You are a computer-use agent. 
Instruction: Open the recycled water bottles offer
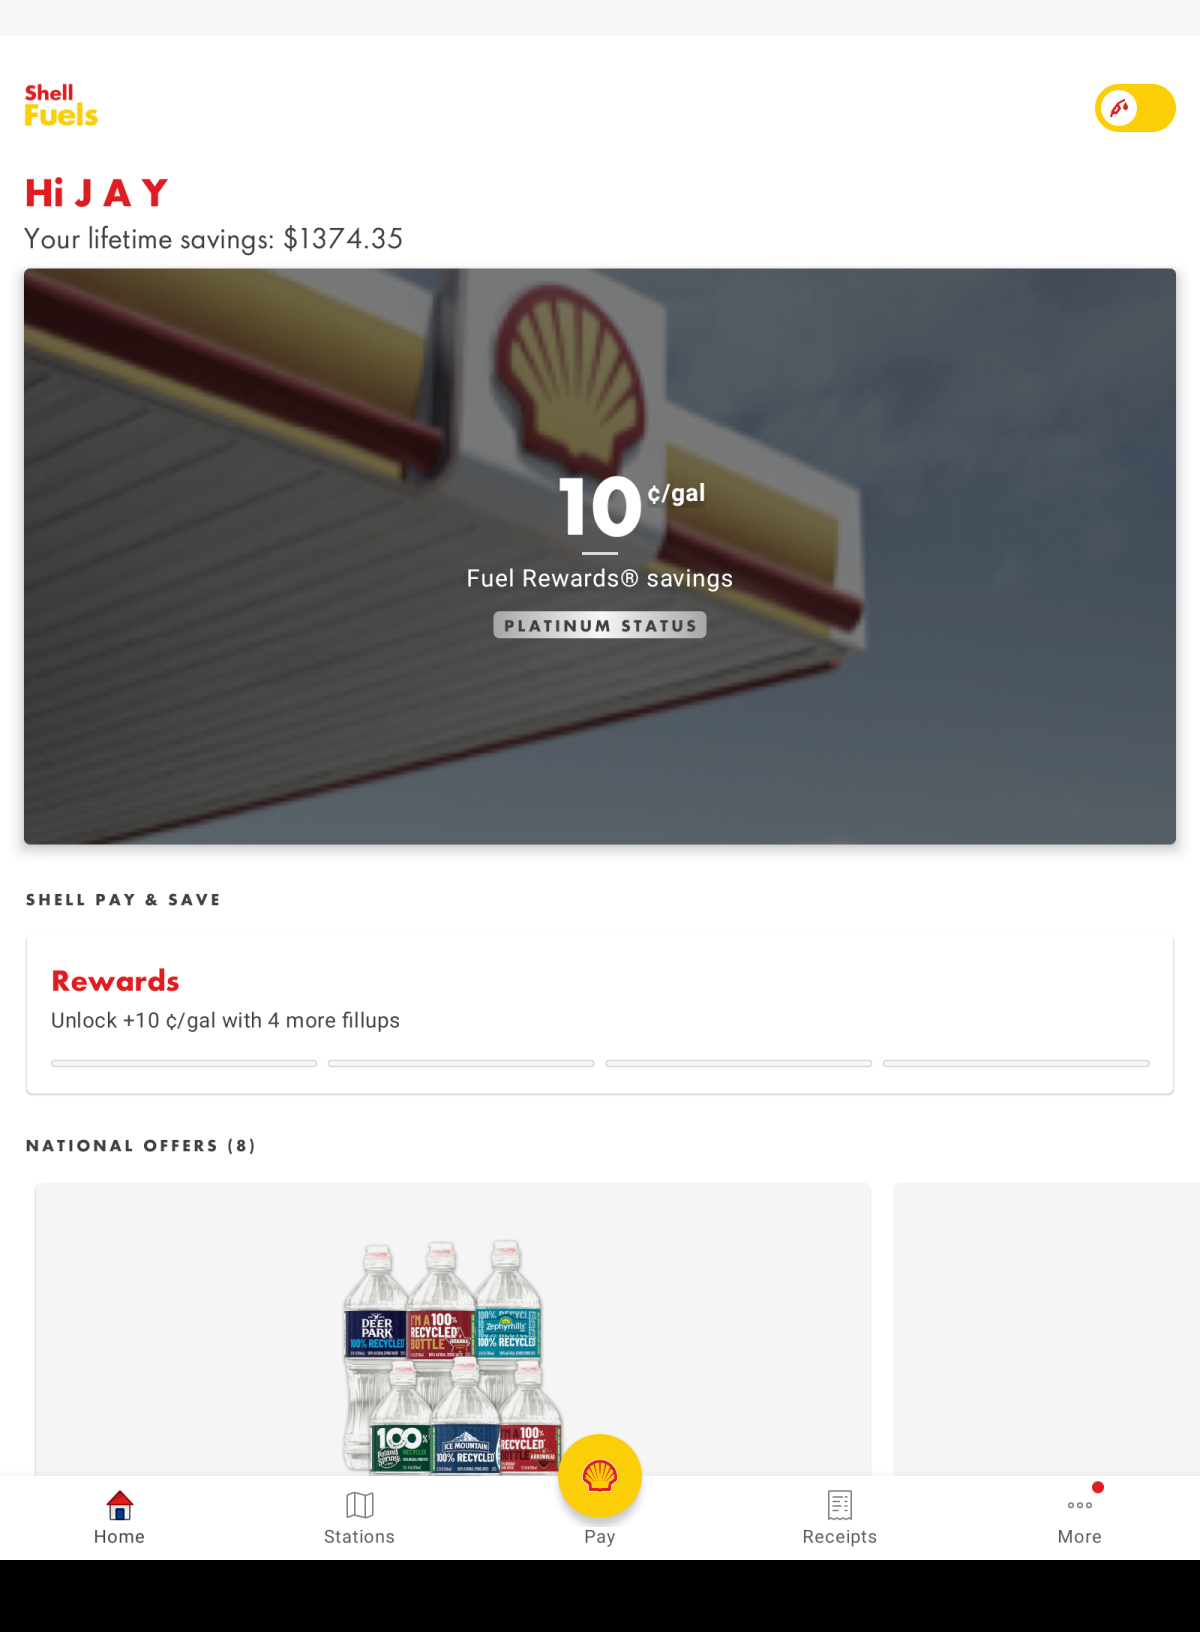point(453,1329)
